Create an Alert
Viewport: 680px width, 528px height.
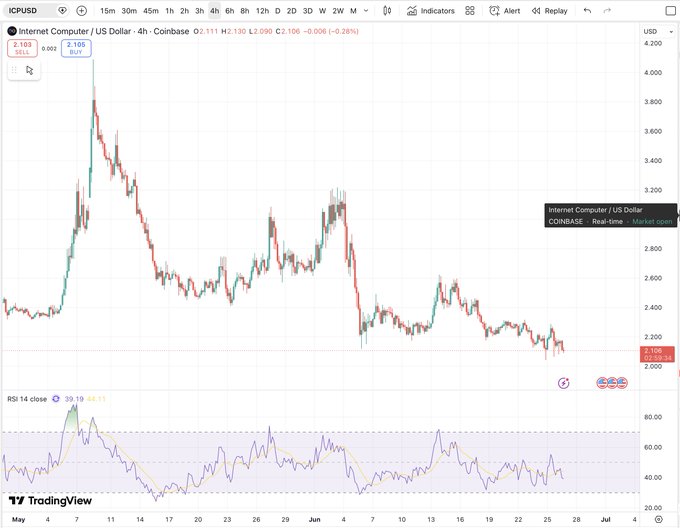pos(505,11)
